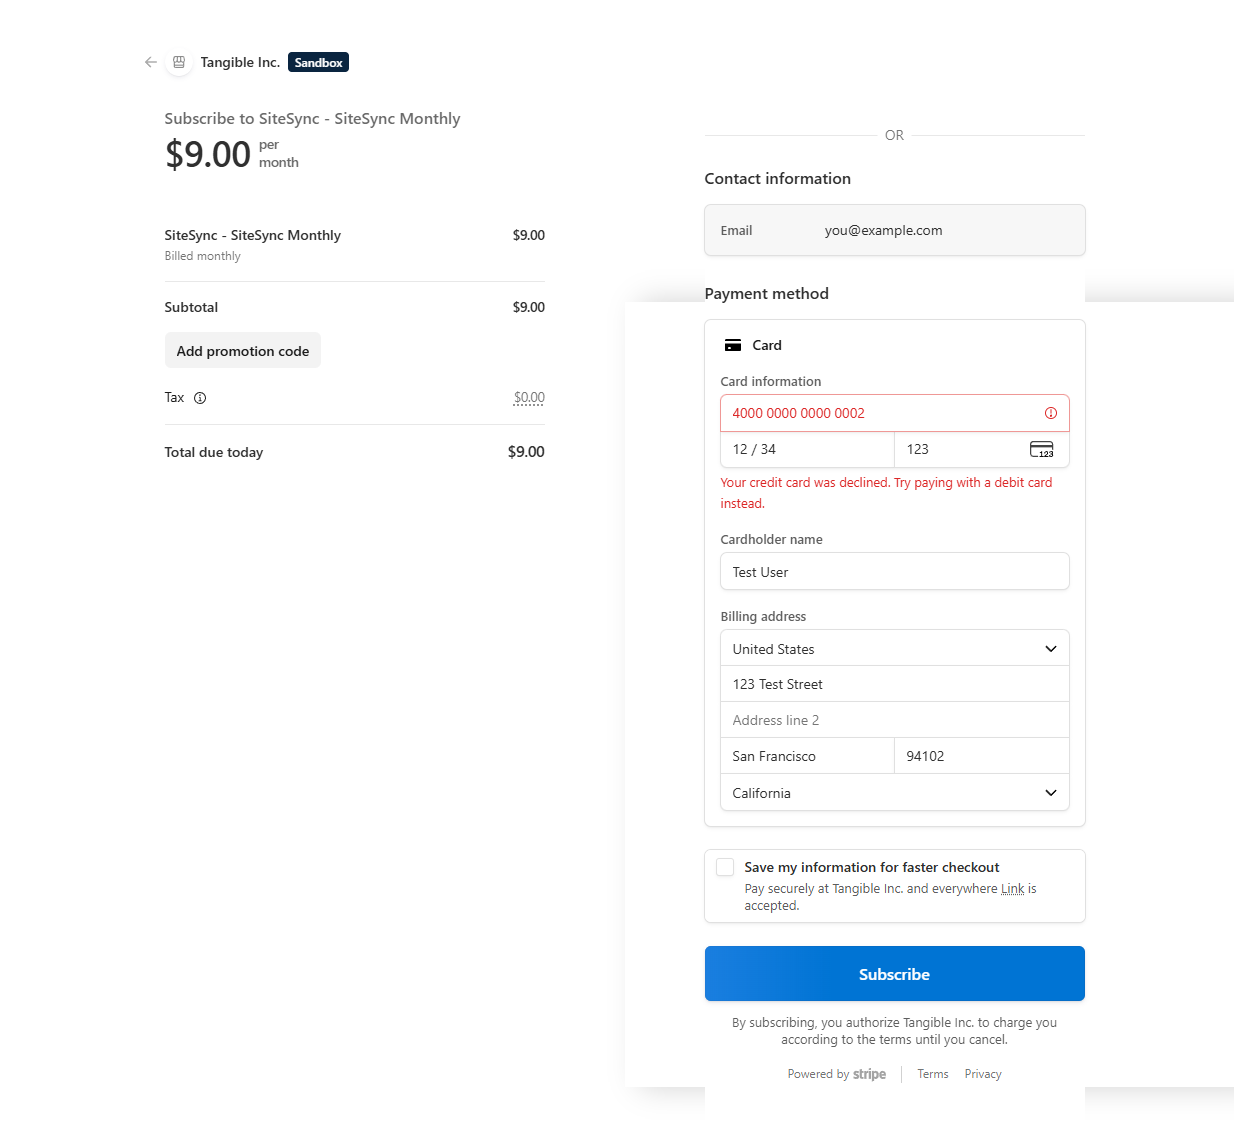1234x1133 pixels.
Task: Open the United States country dropdown
Action: tap(895, 648)
